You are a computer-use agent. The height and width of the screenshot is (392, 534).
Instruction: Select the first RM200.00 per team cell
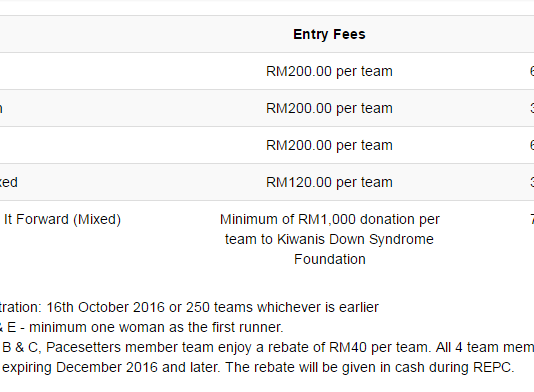pos(329,72)
